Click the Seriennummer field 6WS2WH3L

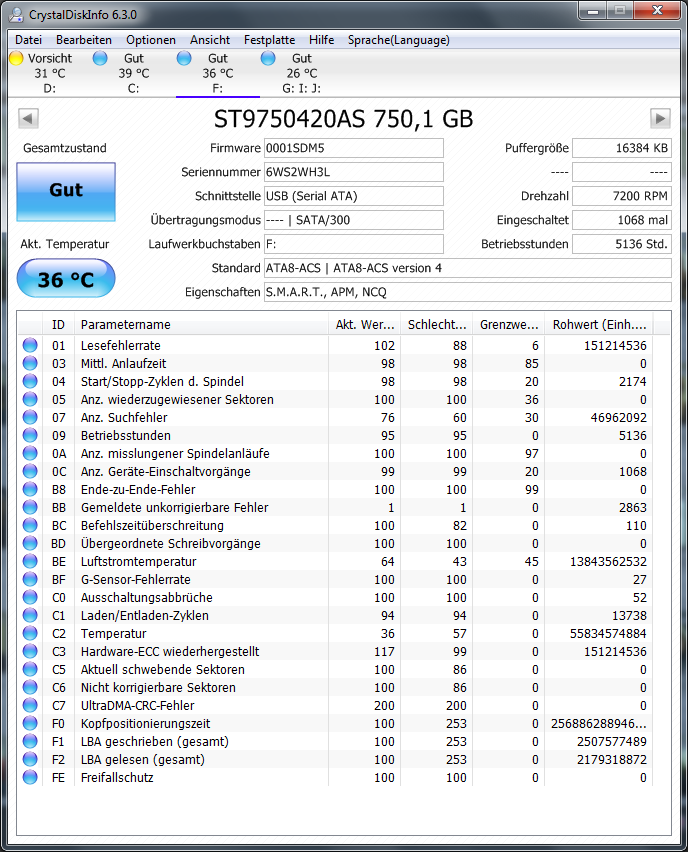point(353,172)
